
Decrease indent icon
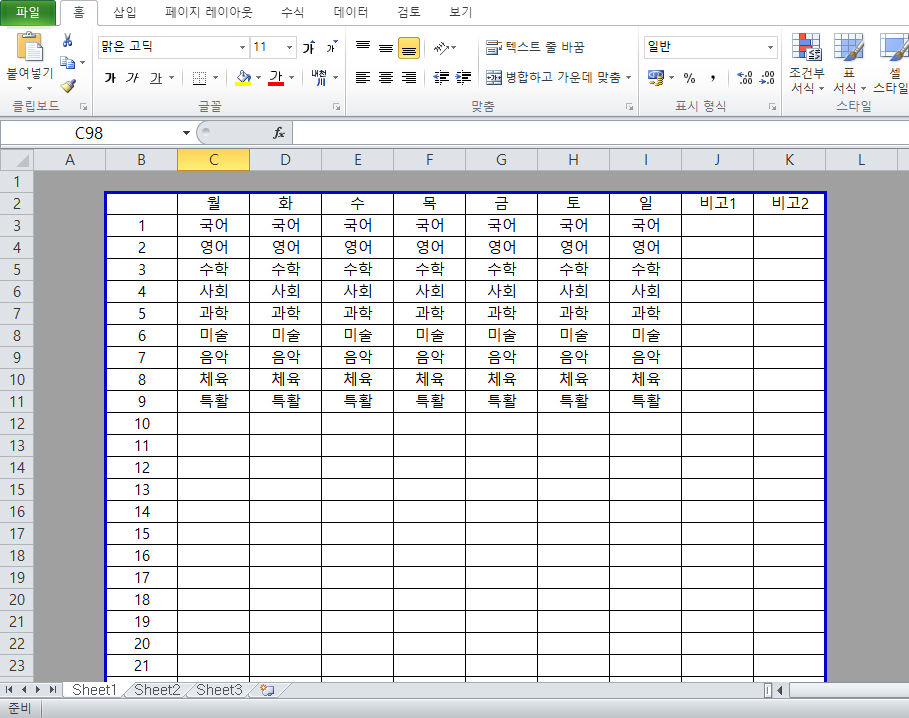441,78
